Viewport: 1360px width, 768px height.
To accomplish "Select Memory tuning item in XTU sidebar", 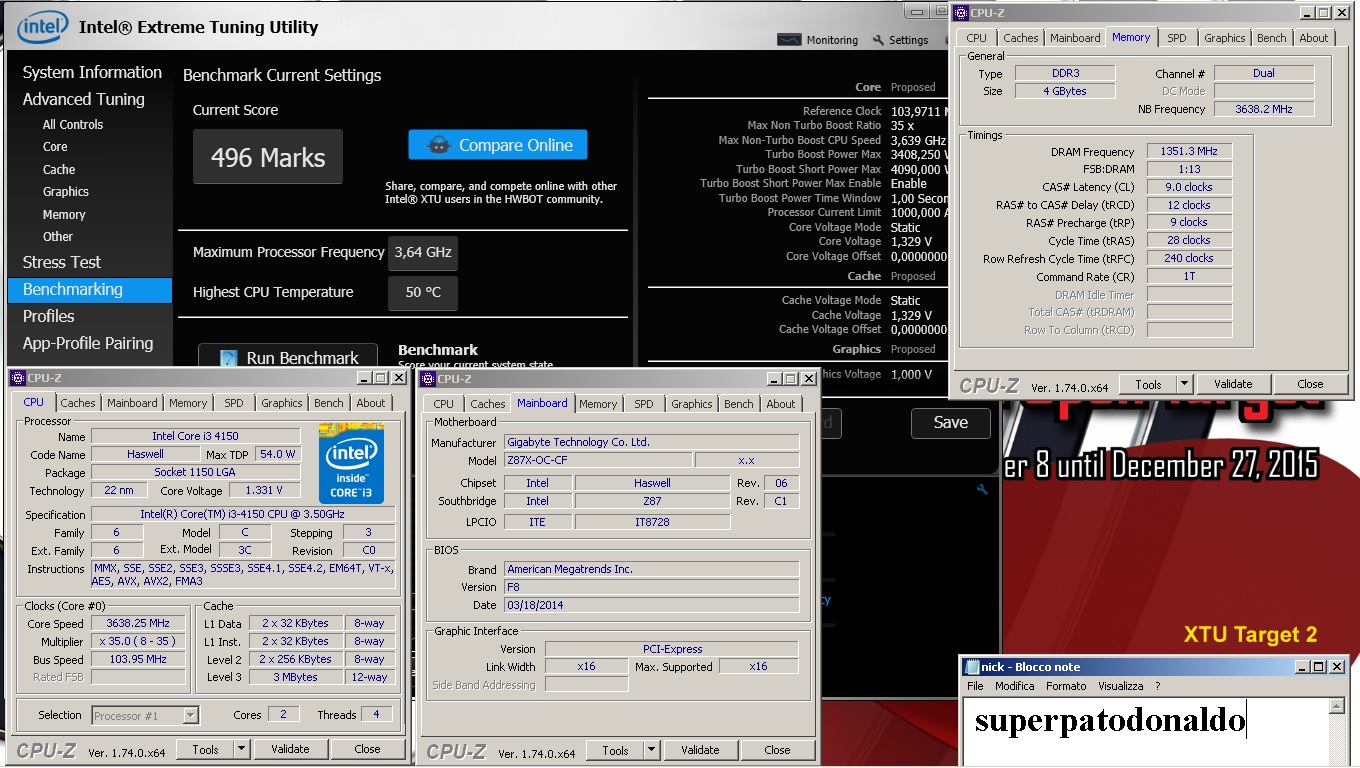I will click(64, 214).
